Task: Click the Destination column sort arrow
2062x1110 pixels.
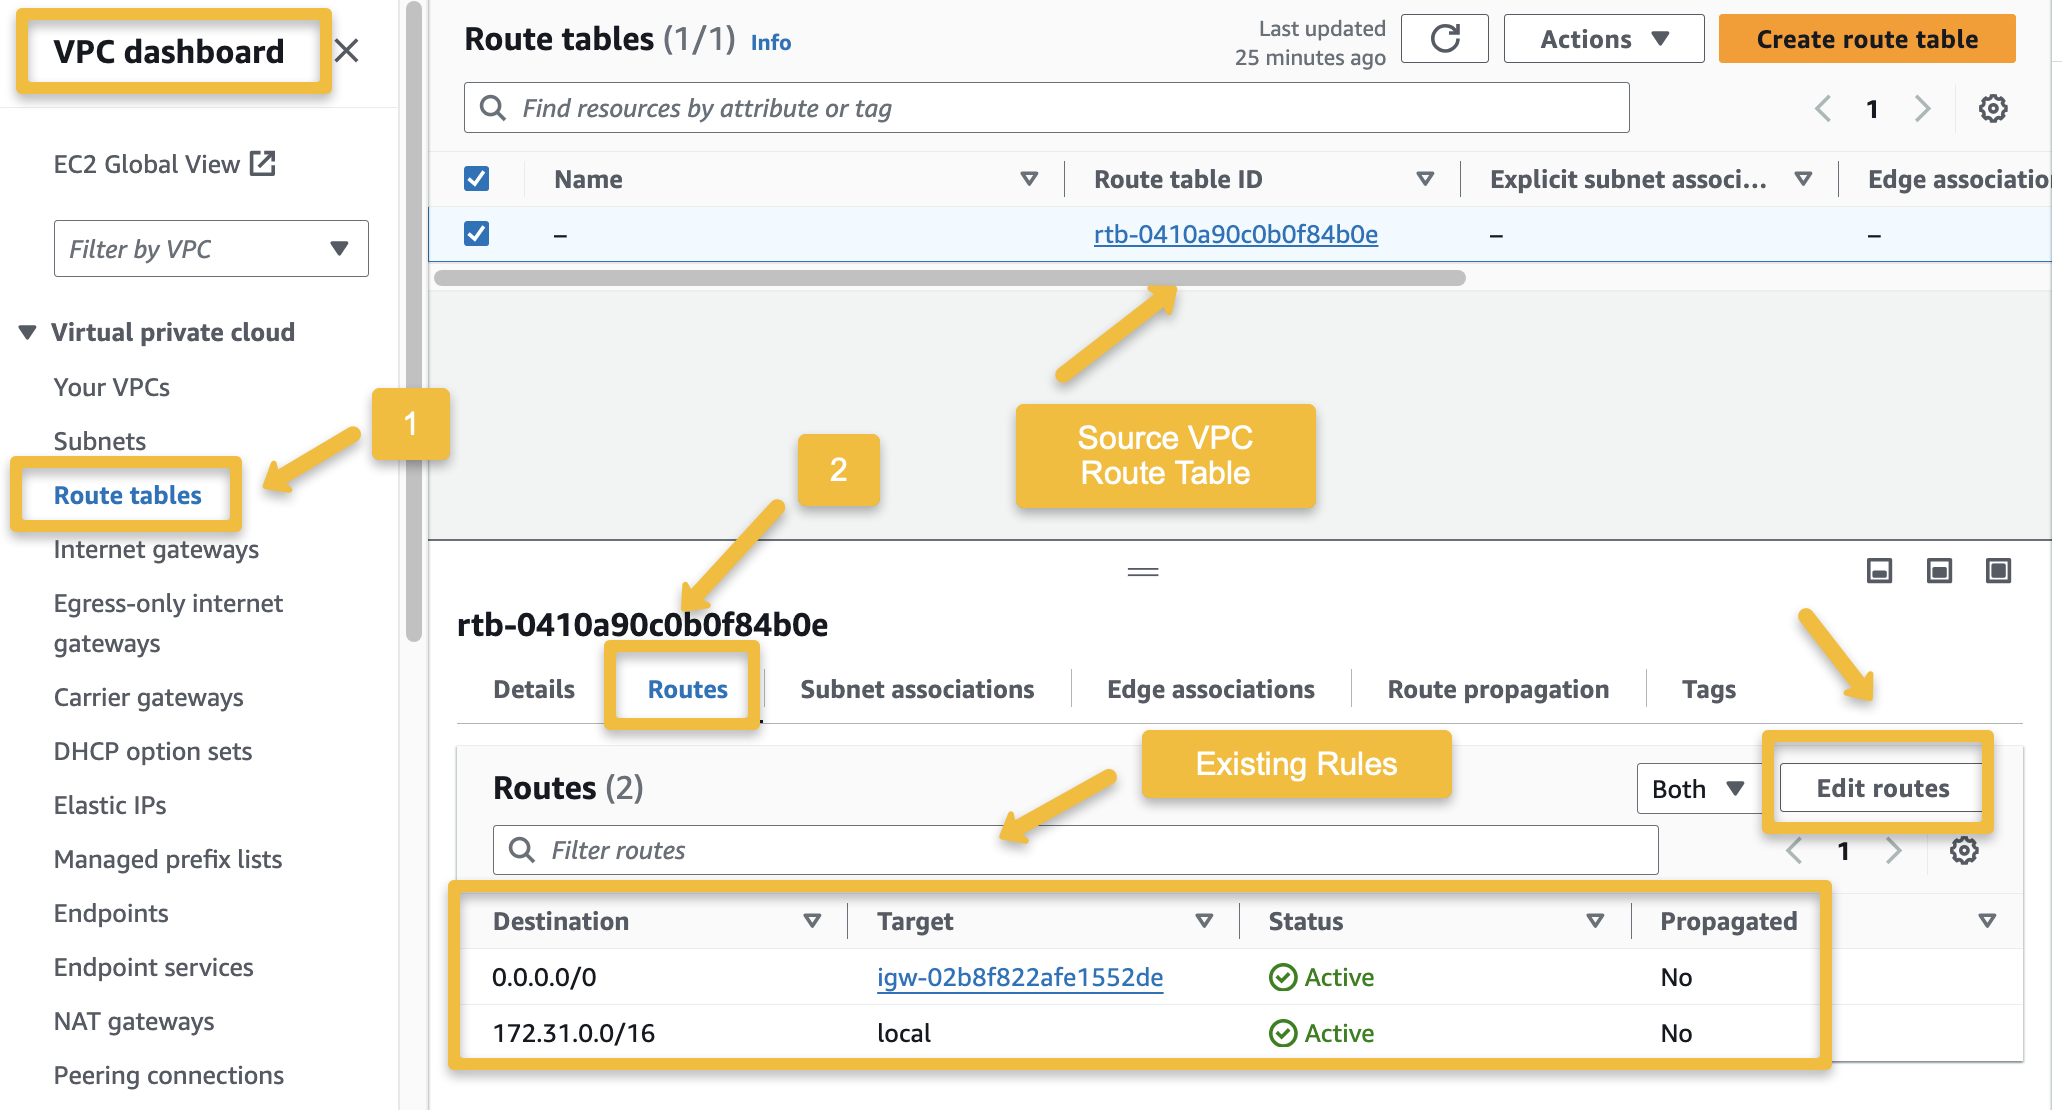Action: tap(811, 921)
